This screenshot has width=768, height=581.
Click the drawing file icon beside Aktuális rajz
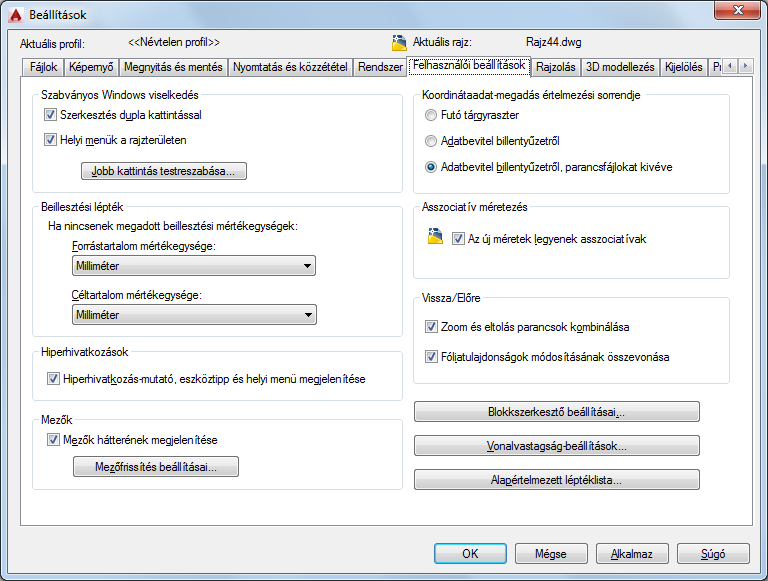click(x=399, y=43)
